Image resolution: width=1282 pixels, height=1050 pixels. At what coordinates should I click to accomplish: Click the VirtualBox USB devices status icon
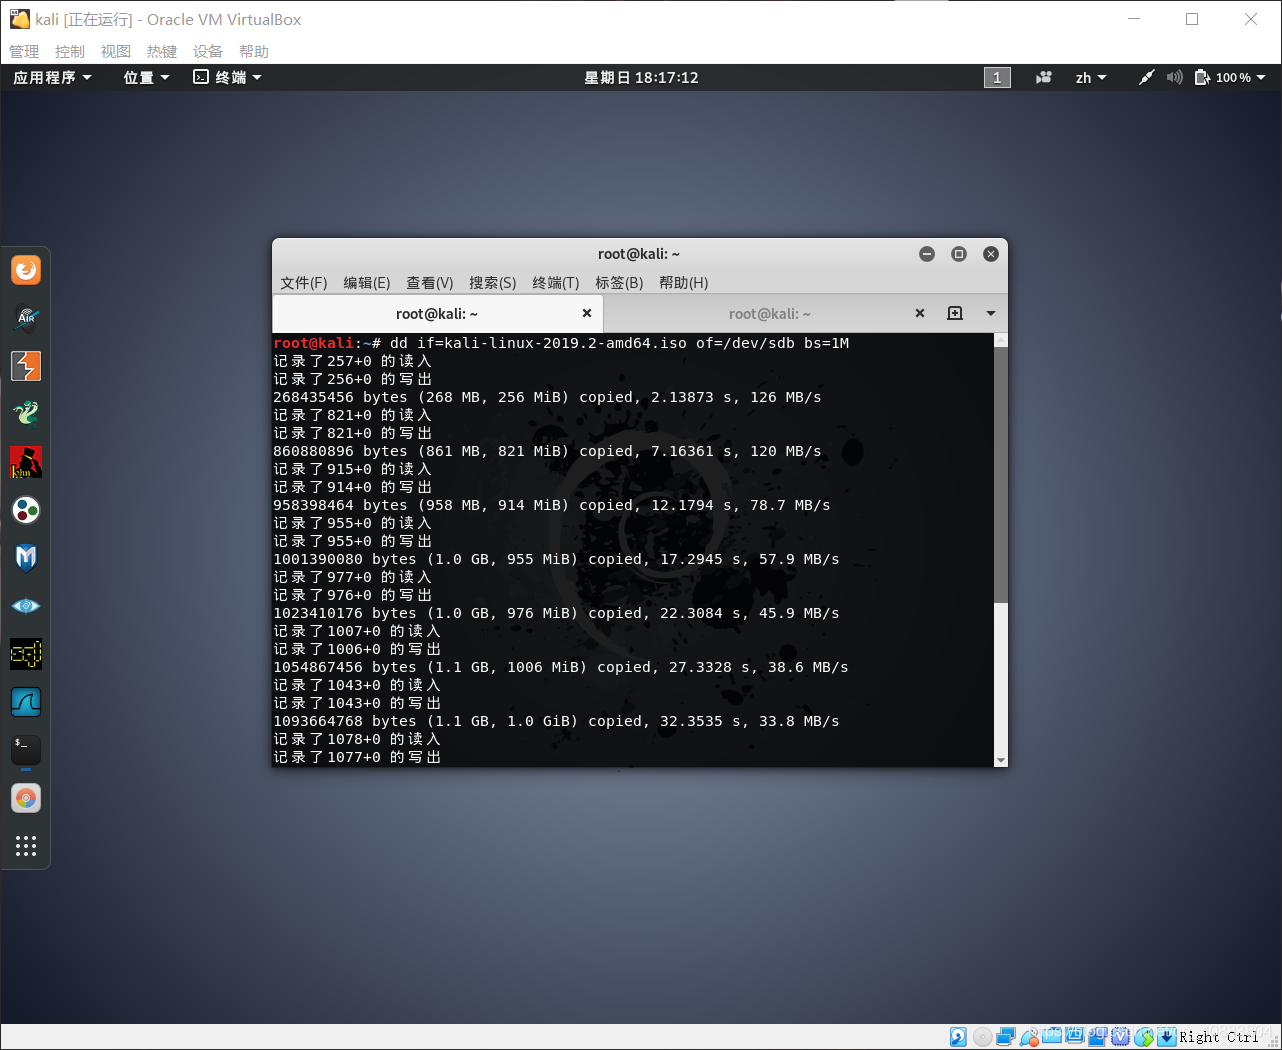tap(1030, 1037)
